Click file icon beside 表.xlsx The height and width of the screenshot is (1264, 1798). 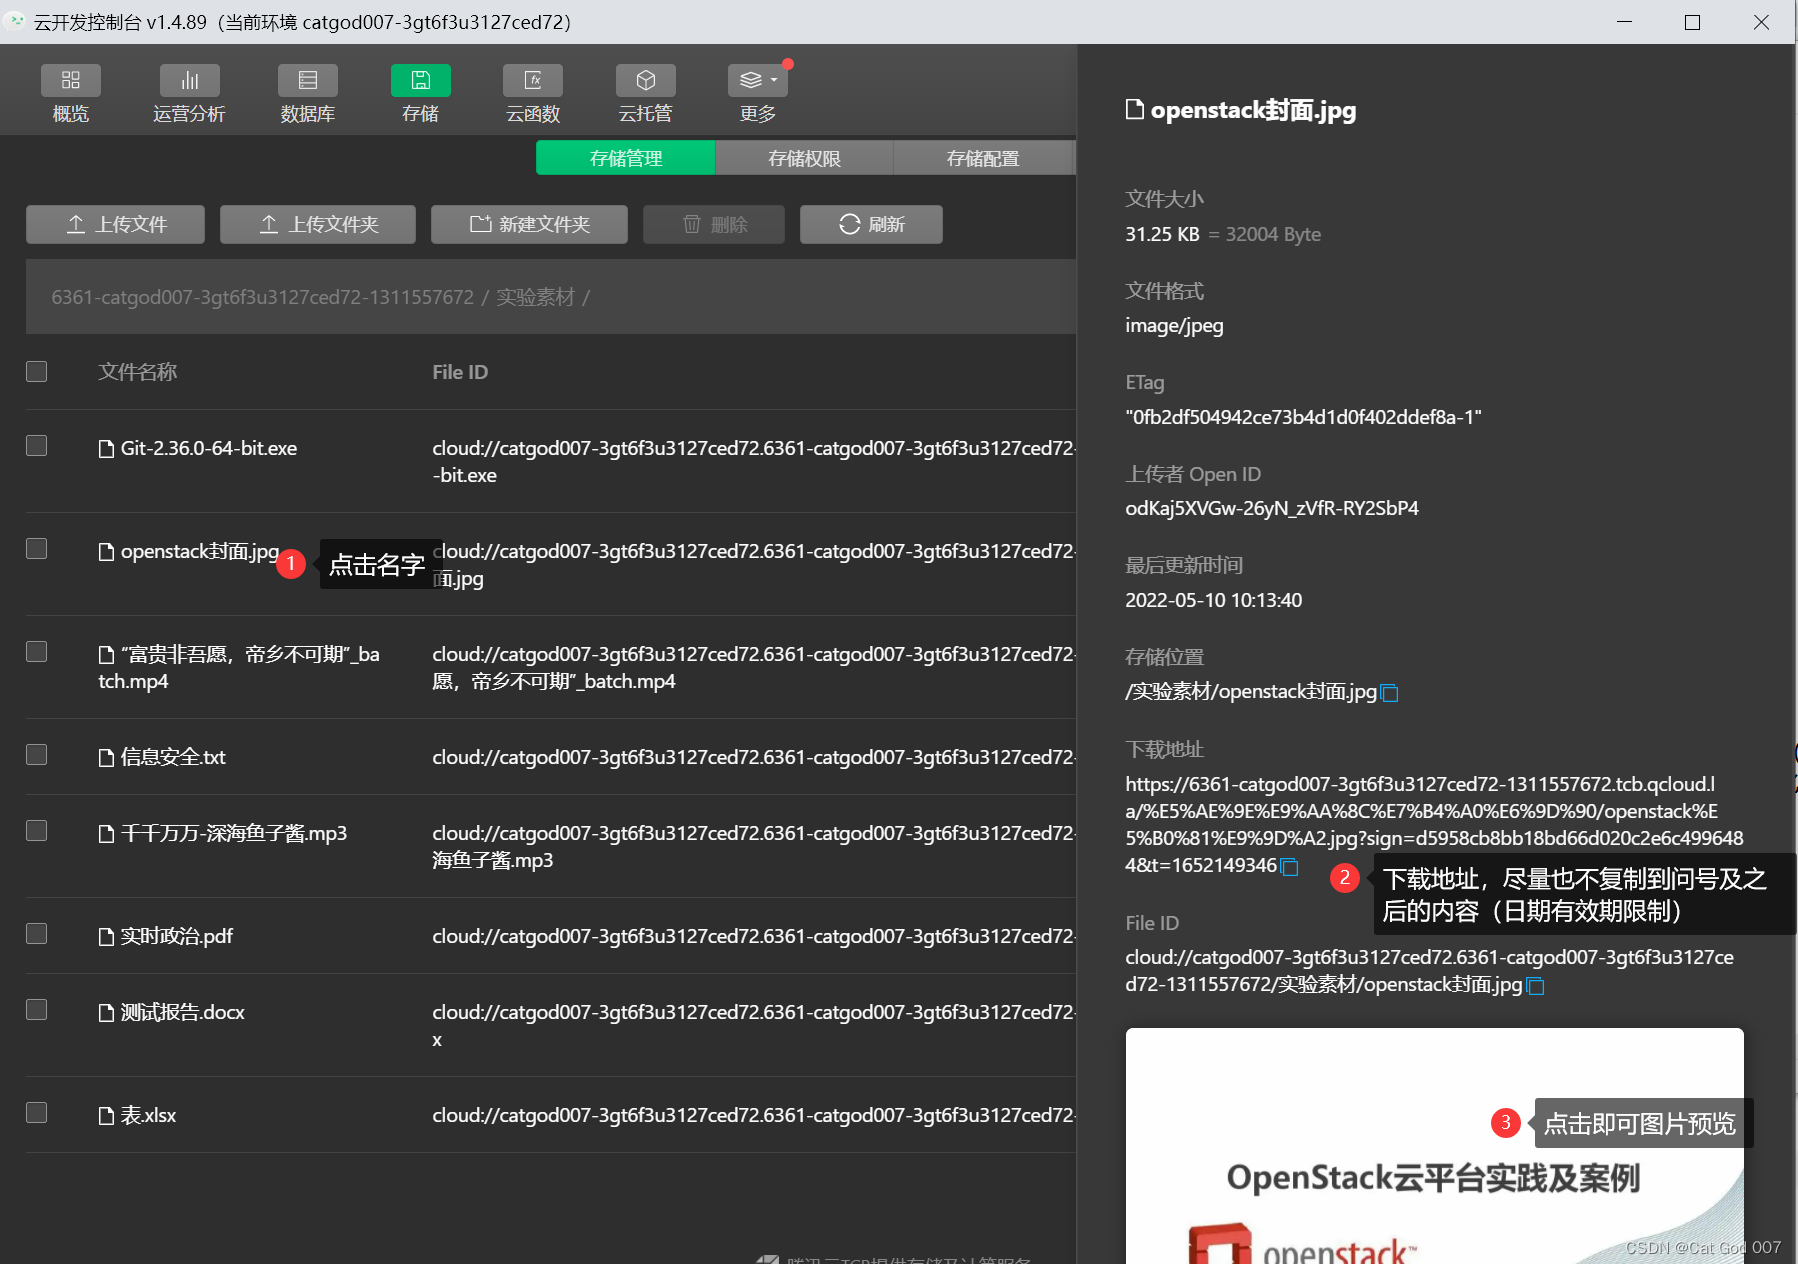(x=106, y=1116)
